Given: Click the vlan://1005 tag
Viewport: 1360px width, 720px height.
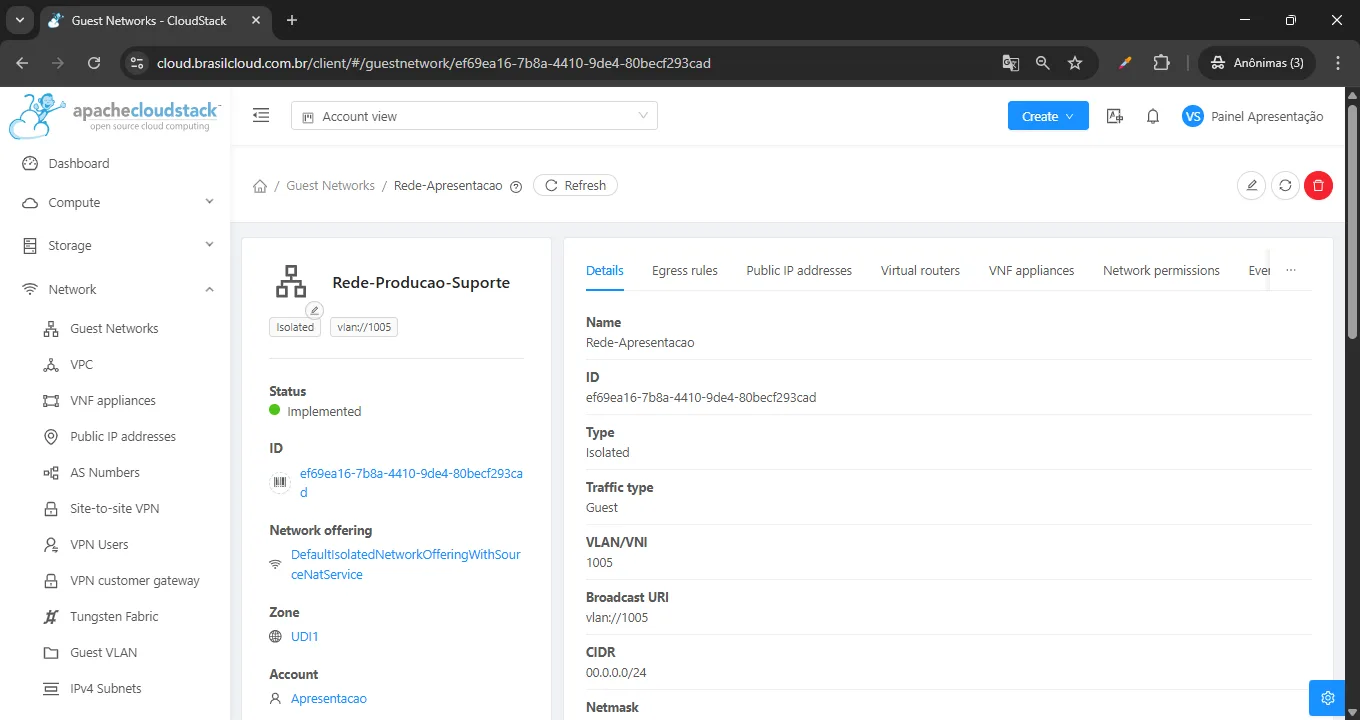Looking at the screenshot, I should (x=364, y=327).
